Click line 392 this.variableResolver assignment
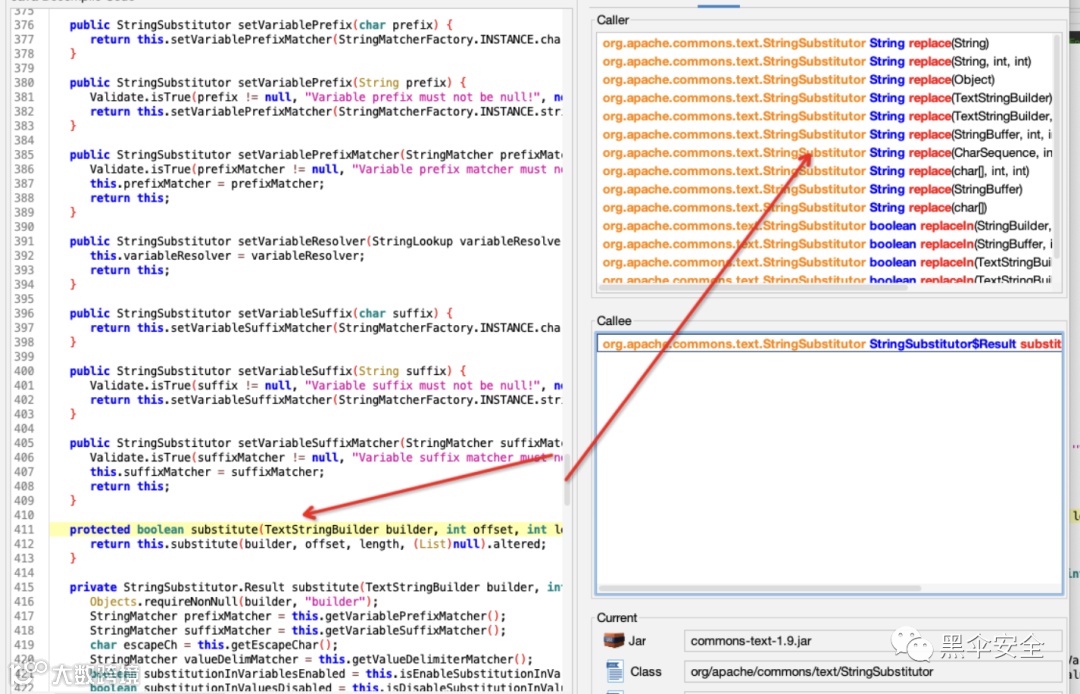 point(227,256)
